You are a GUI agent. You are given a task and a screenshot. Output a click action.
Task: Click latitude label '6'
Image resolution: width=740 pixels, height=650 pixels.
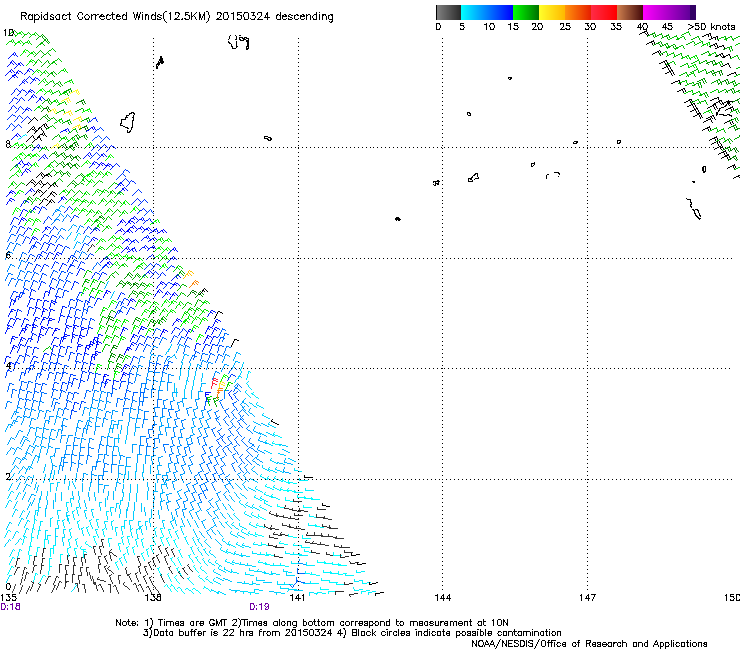8,255
